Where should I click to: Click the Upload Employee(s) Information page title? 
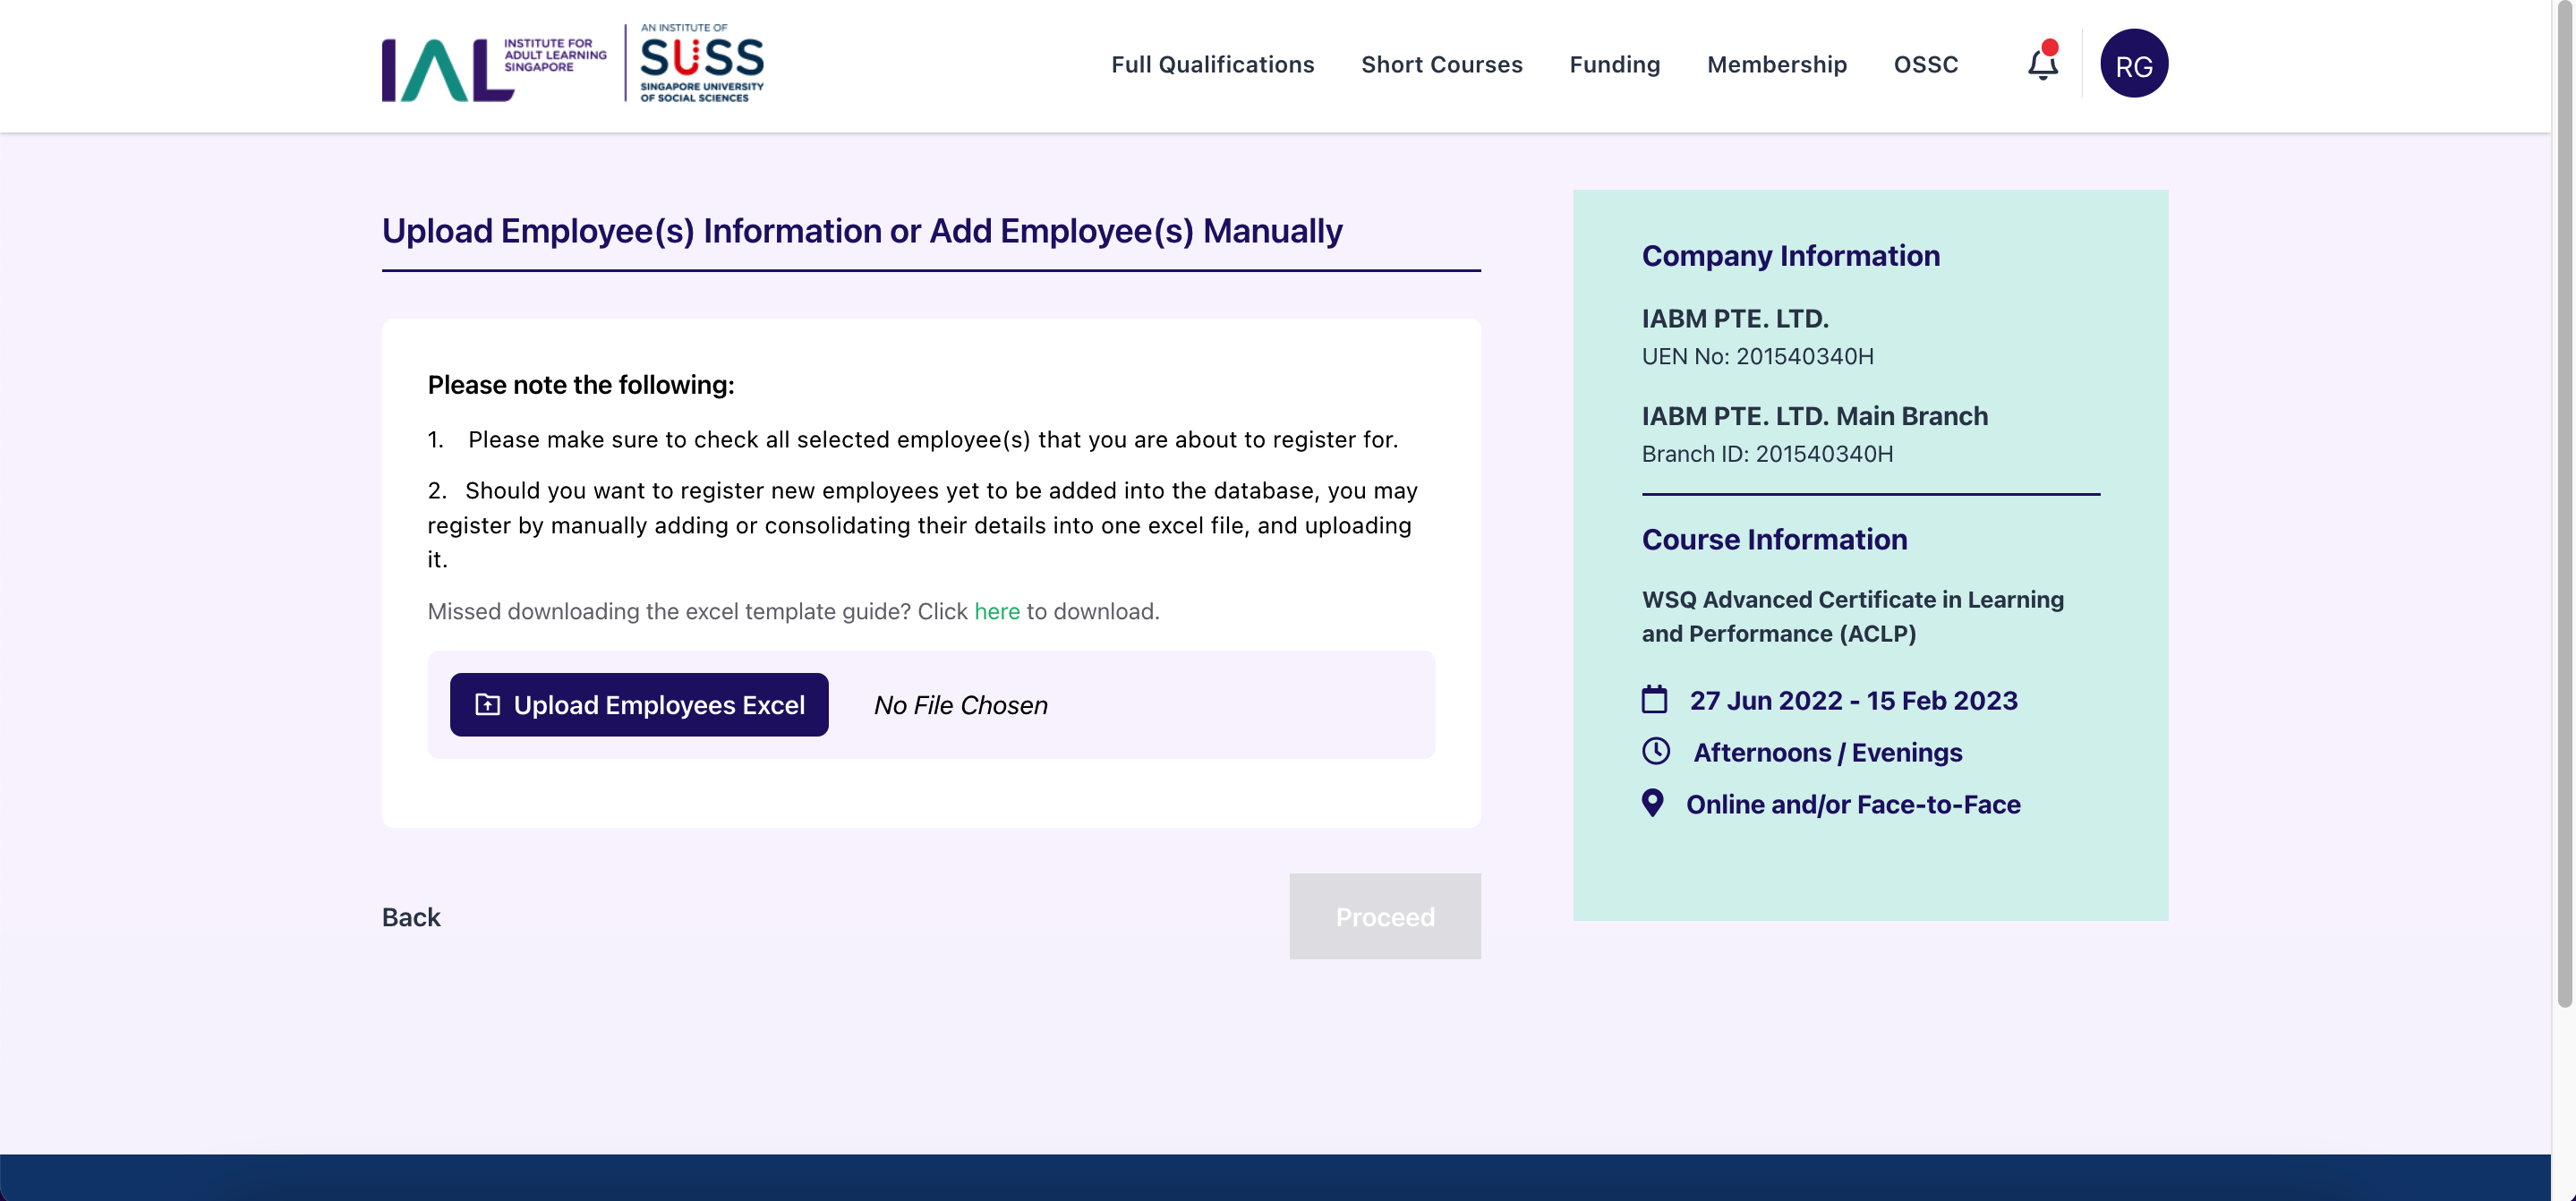pyautogui.click(x=861, y=230)
